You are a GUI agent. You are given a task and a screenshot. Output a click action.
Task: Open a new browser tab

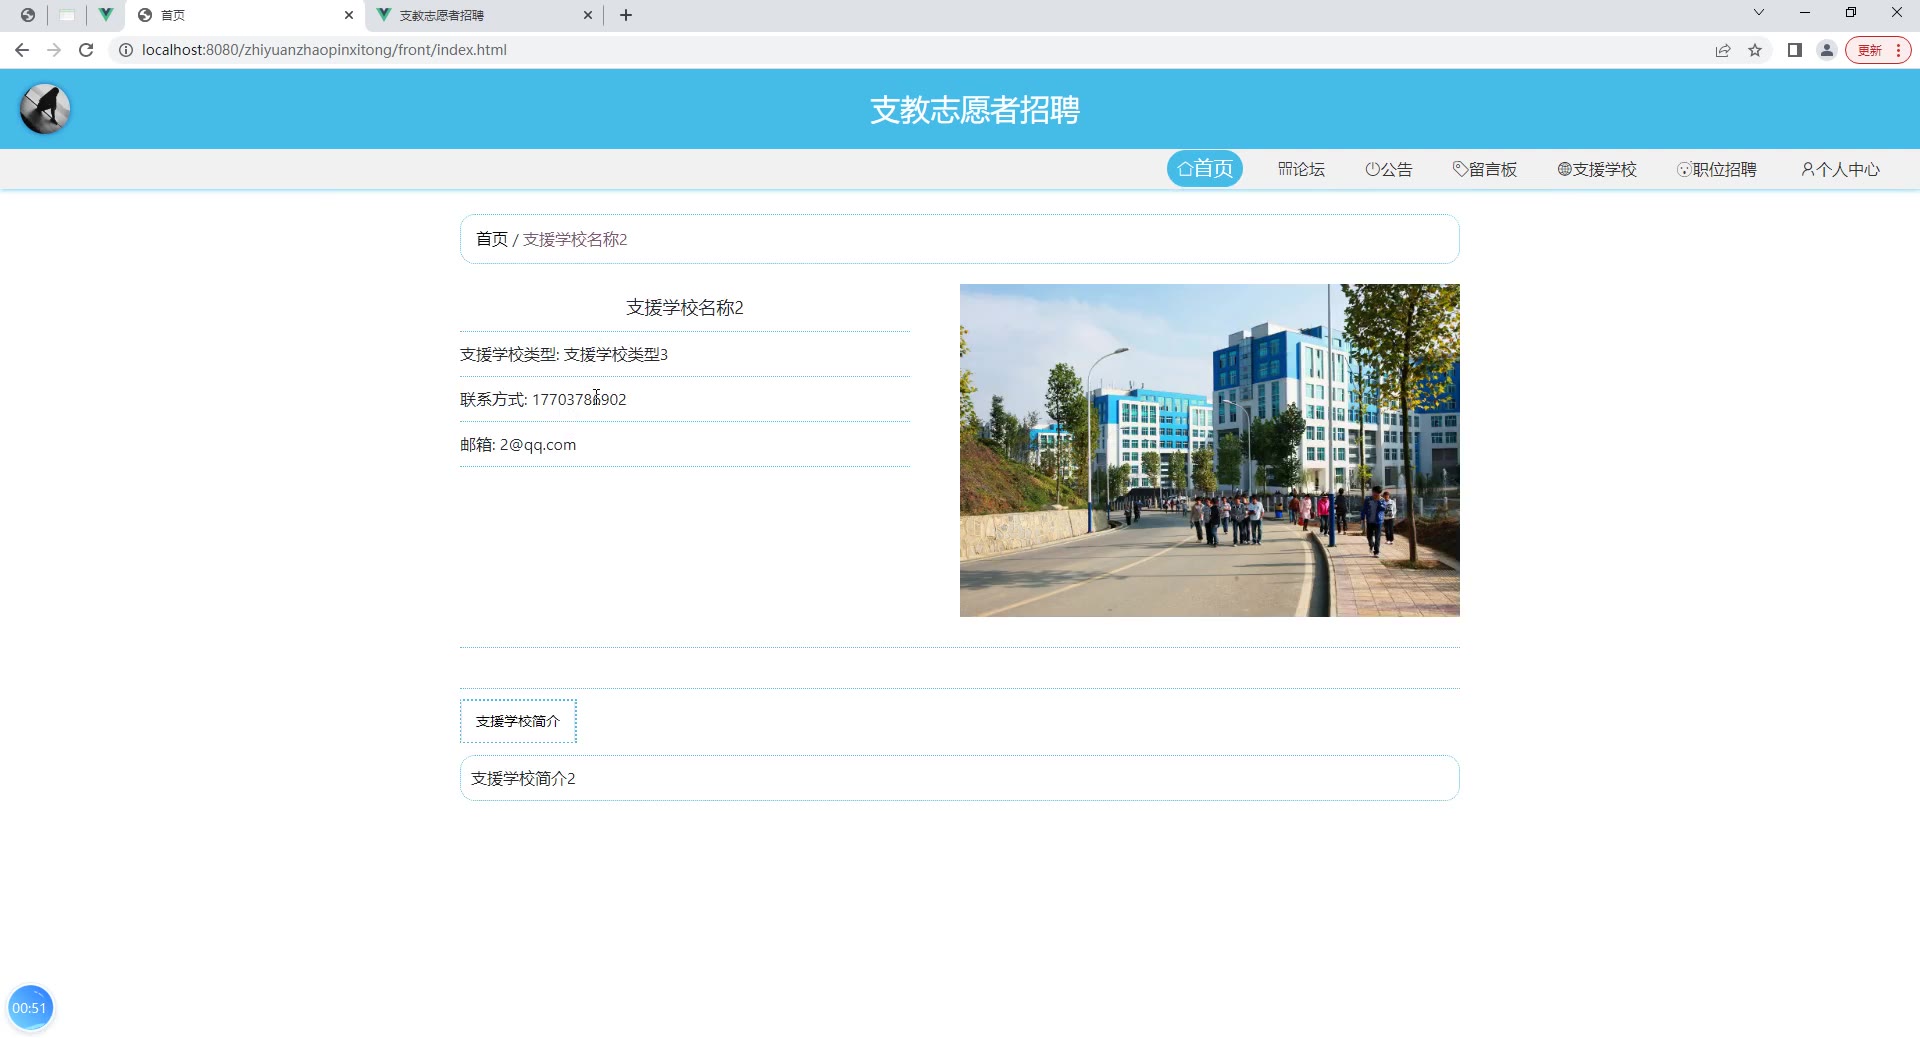coord(626,15)
